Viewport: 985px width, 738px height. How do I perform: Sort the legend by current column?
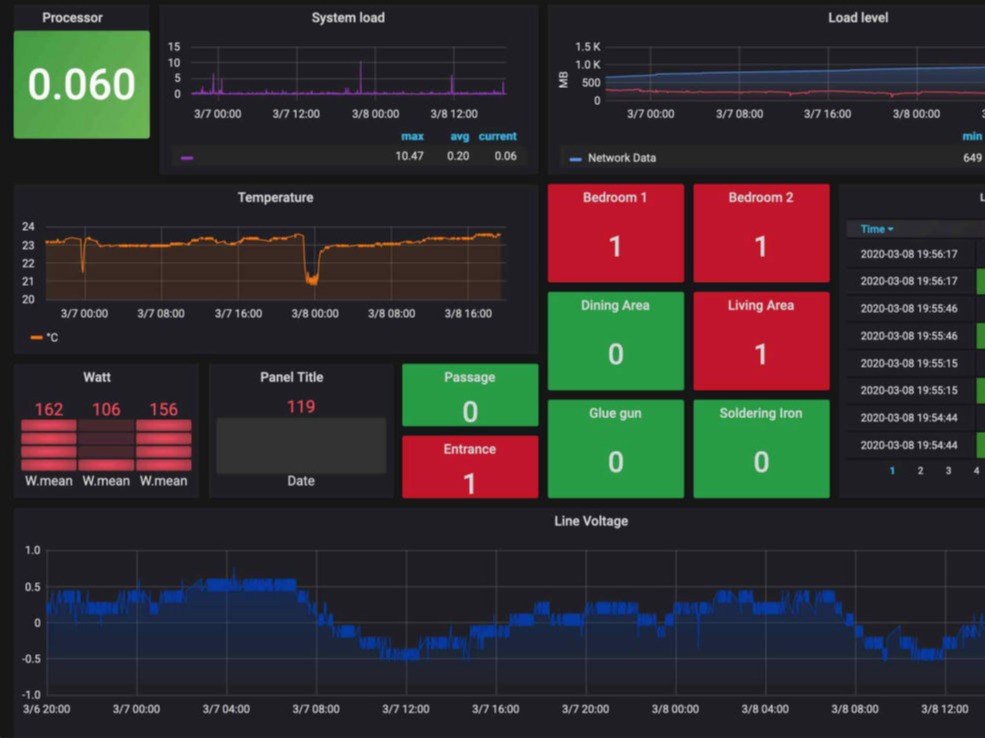click(x=497, y=136)
